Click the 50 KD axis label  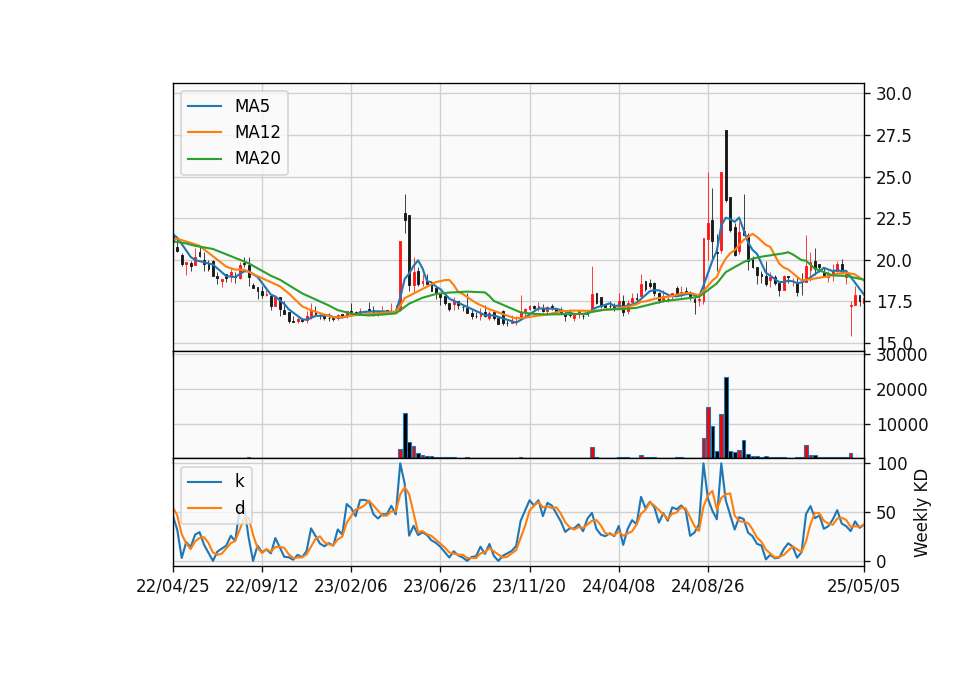887,513
